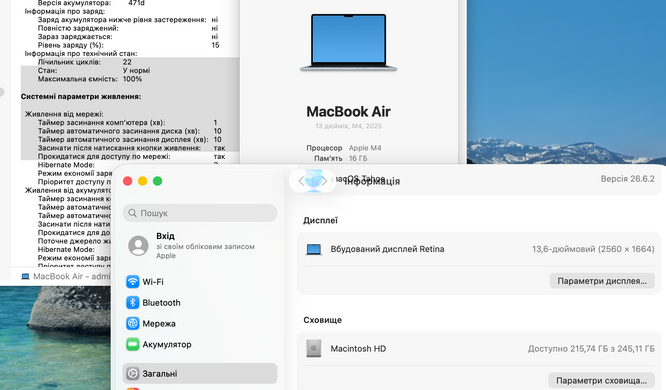This screenshot has height=390, width=666.
Task: Click Рівень заряду (%) row
Action: click(x=128, y=45)
